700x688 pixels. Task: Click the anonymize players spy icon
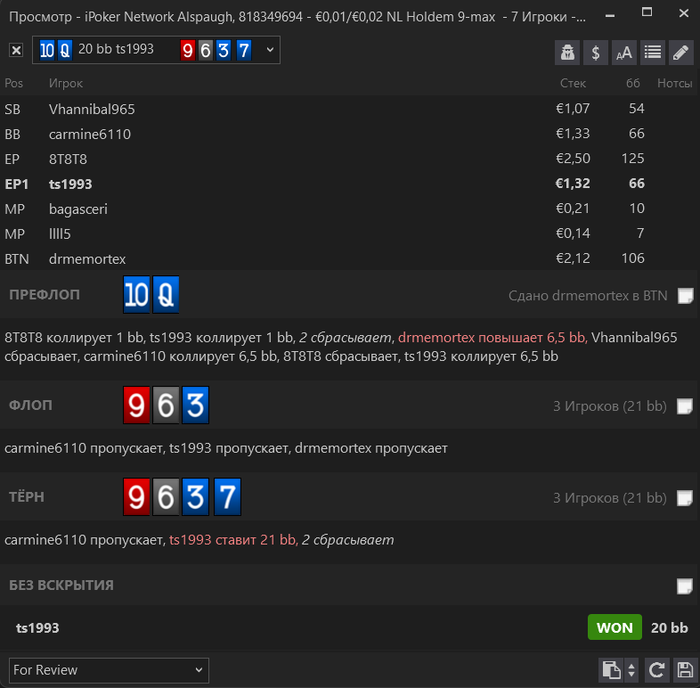(567, 52)
